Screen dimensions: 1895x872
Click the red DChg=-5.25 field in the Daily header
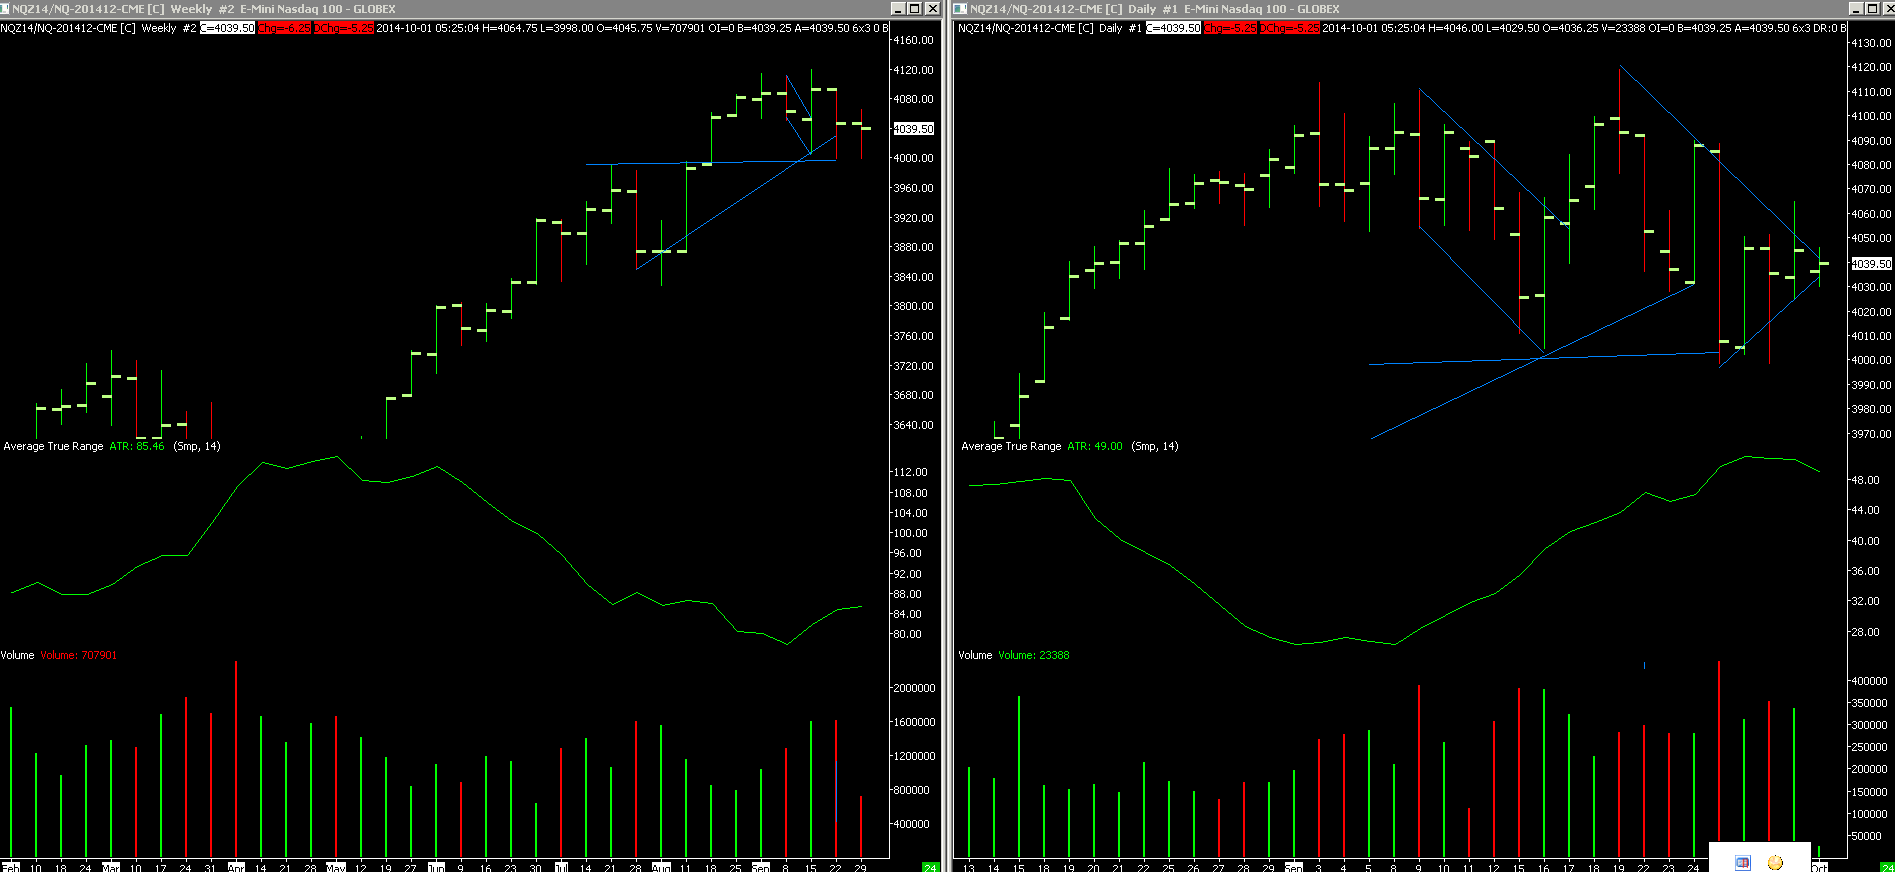(x=1289, y=28)
